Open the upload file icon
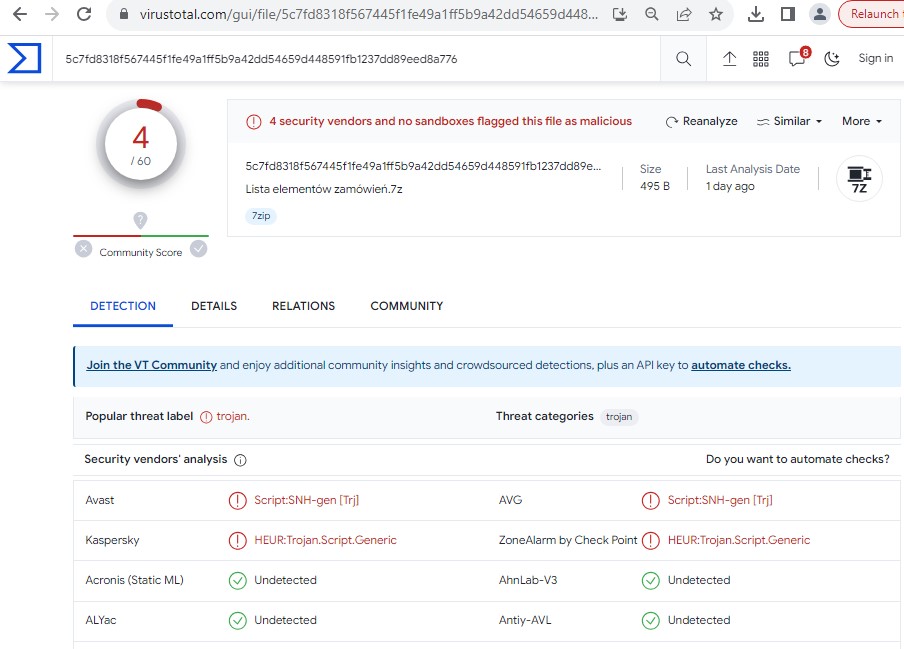Screen dimensions: 904x649 730,59
